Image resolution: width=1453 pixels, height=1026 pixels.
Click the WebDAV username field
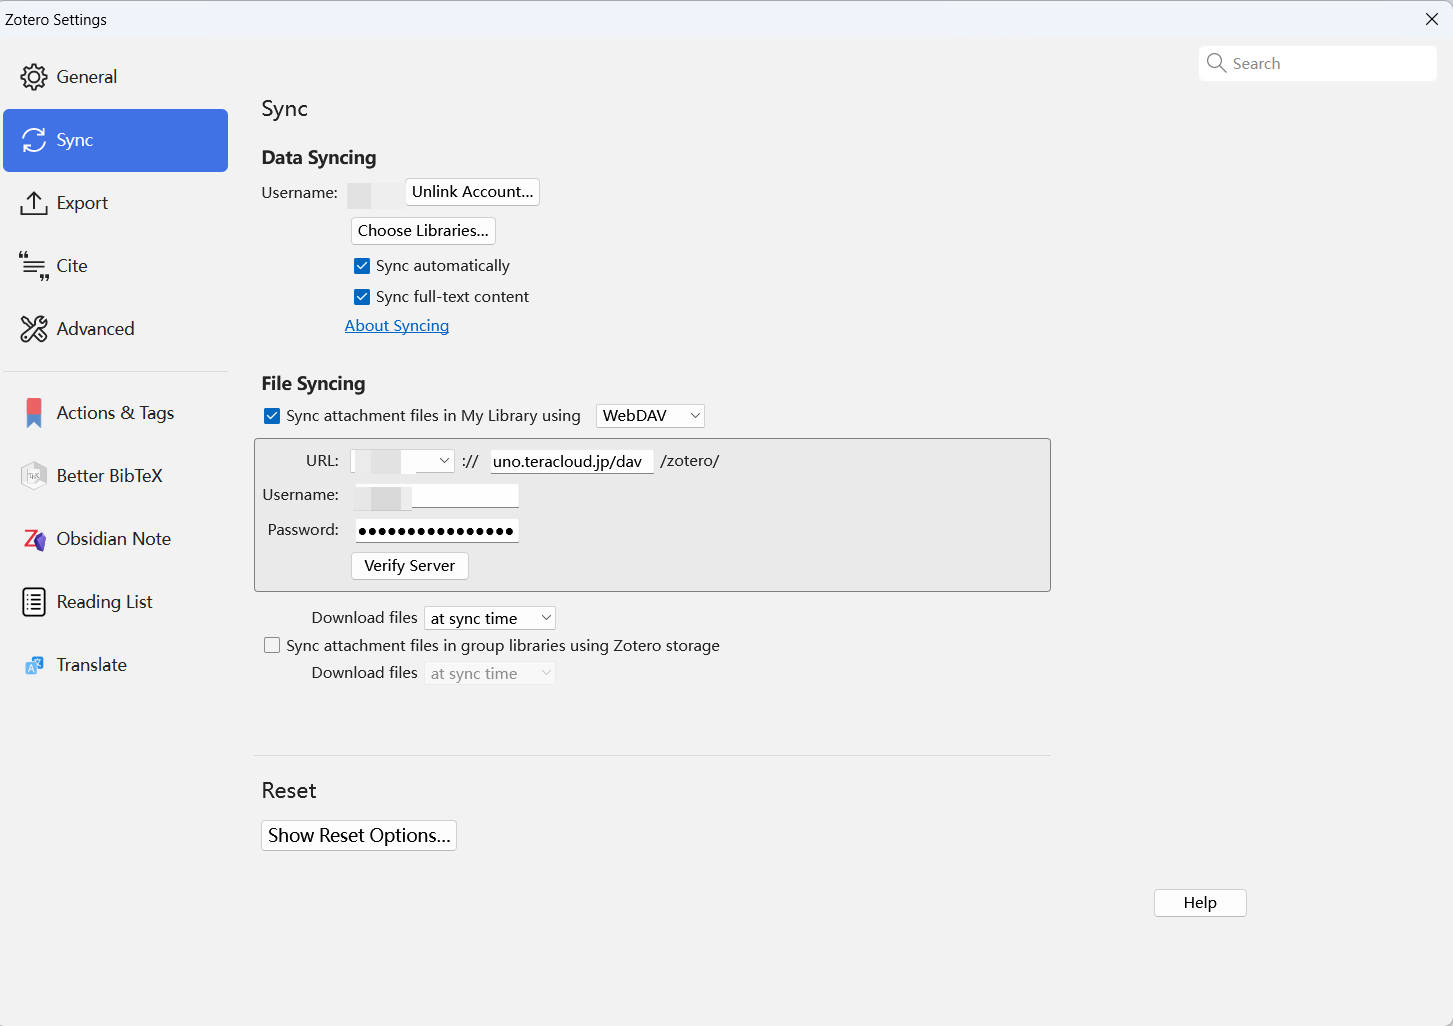pyautogui.click(x=437, y=496)
